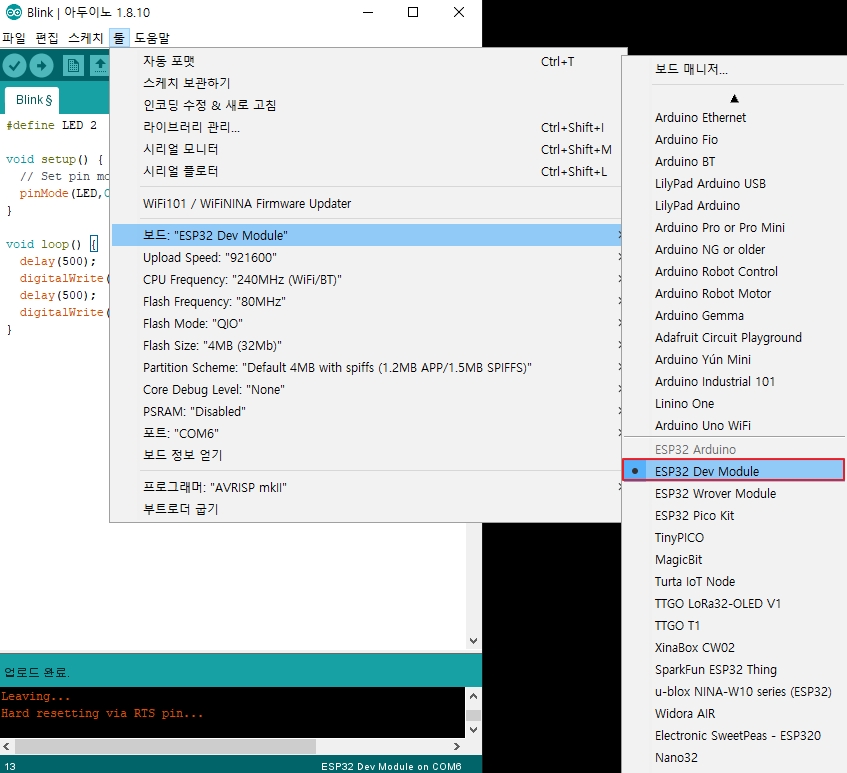847x773 pixels.
Task: Select TTGO T1 board
Action: (x=733, y=626)
